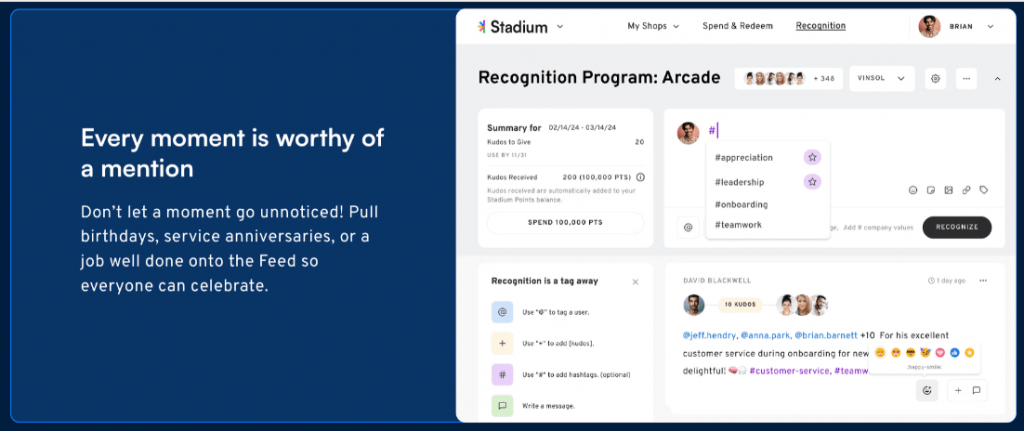Open the post more-options ellipsis

(983, 281)
